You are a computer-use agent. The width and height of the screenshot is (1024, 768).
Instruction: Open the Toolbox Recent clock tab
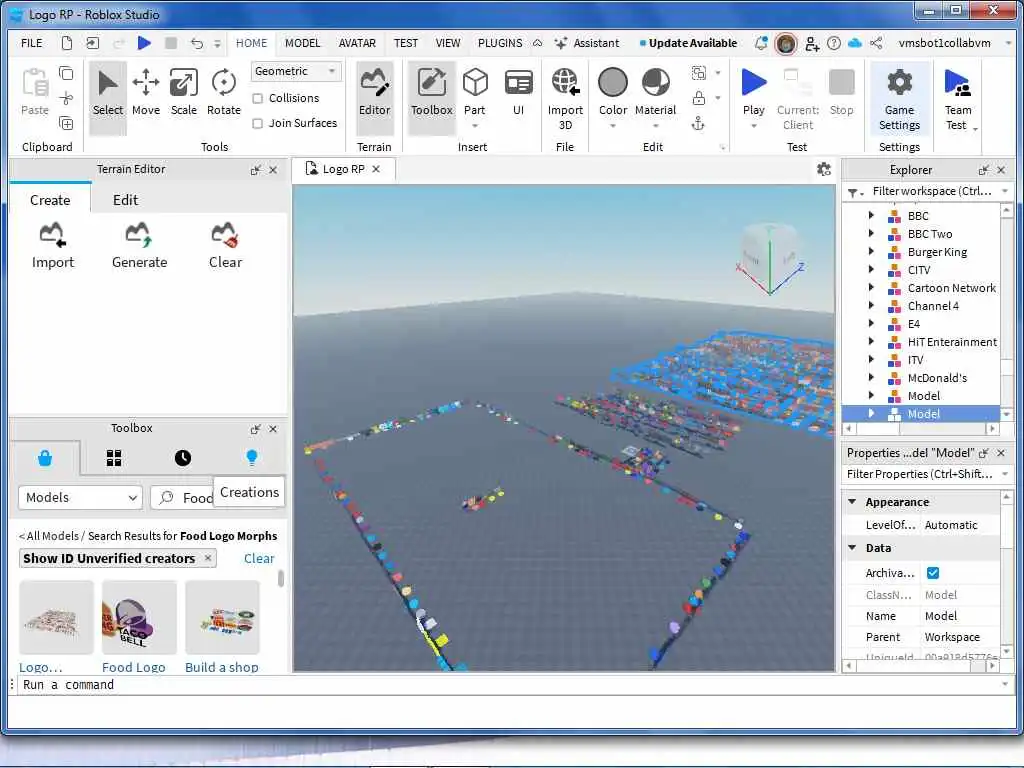pos(183,458)
